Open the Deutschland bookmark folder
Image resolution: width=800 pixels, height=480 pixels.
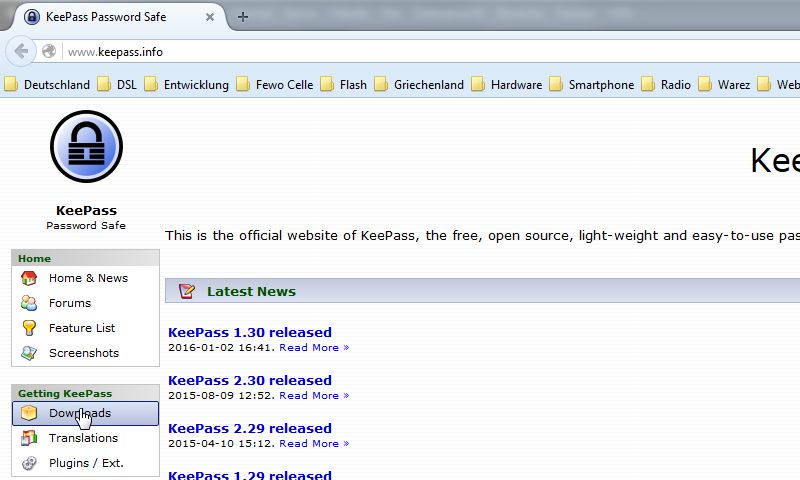(47, 85)
